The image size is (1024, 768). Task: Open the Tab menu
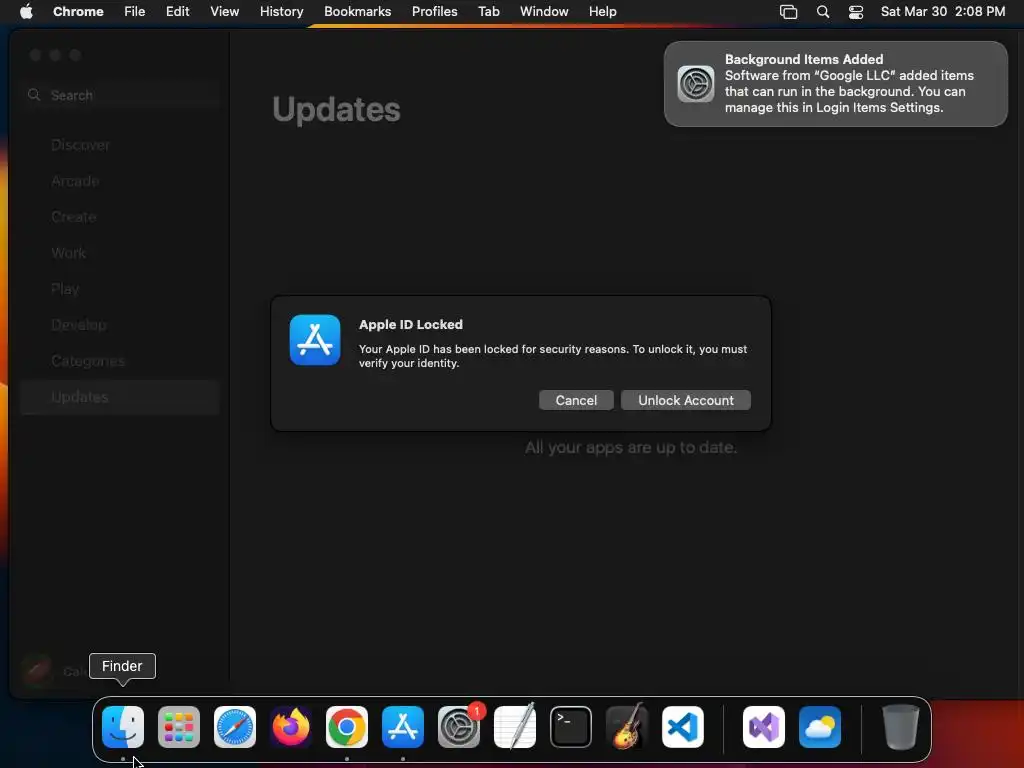tap(489, 11)
